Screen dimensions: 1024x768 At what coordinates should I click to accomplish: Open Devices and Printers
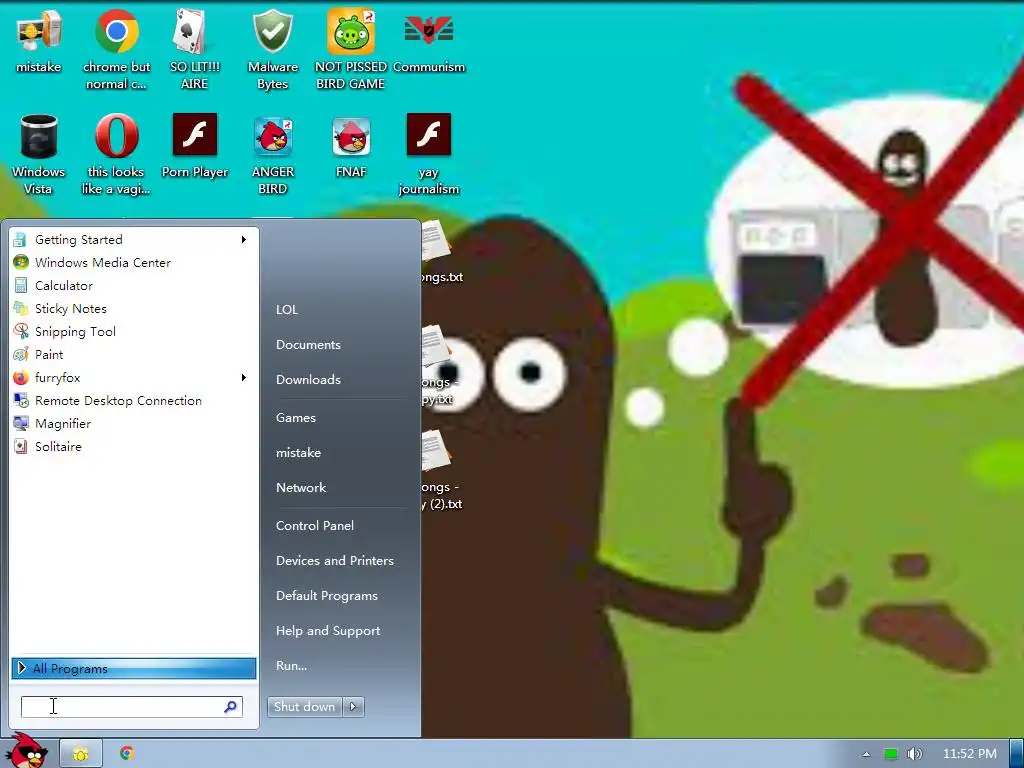click(335, 561)
